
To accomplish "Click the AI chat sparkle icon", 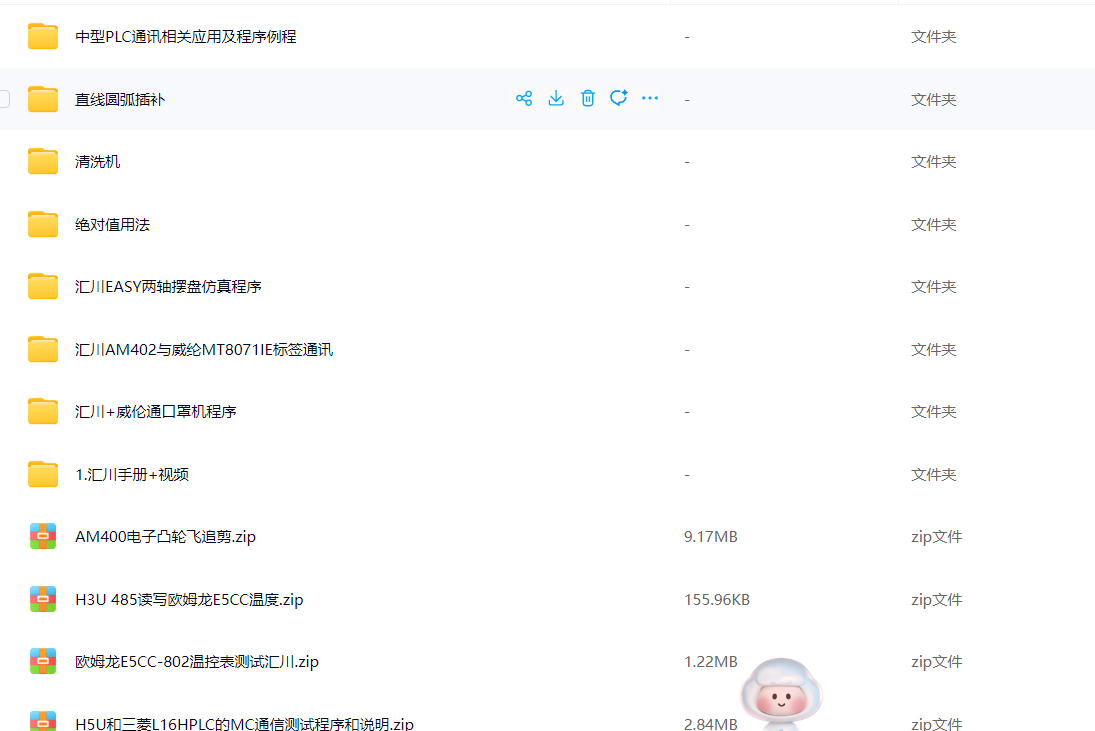I will 619,98.
